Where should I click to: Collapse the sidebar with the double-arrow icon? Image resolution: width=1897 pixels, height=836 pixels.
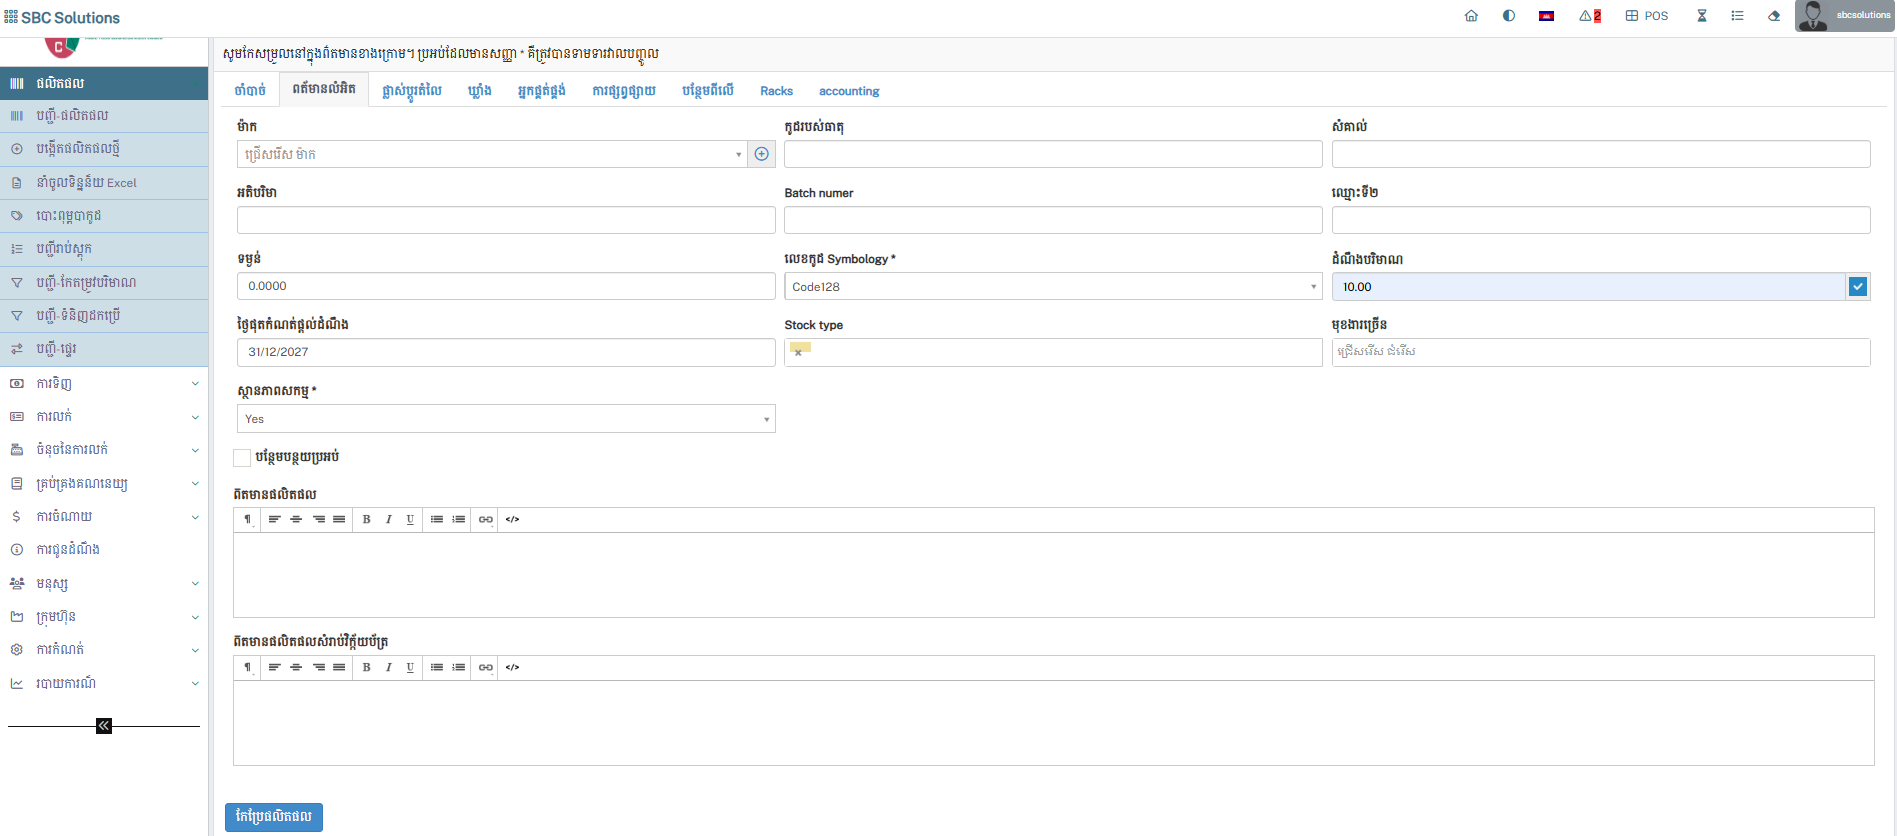(x=104, y=726)
